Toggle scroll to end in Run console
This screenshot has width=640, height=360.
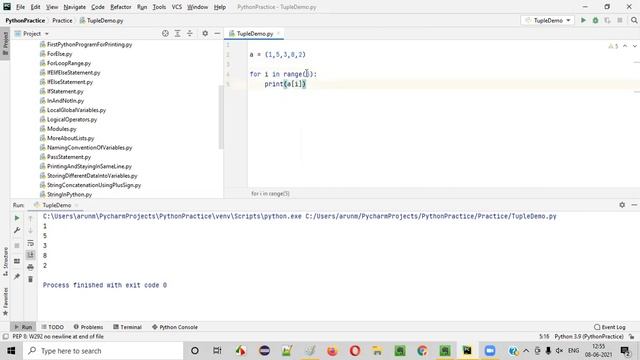[x=30, y=255]
